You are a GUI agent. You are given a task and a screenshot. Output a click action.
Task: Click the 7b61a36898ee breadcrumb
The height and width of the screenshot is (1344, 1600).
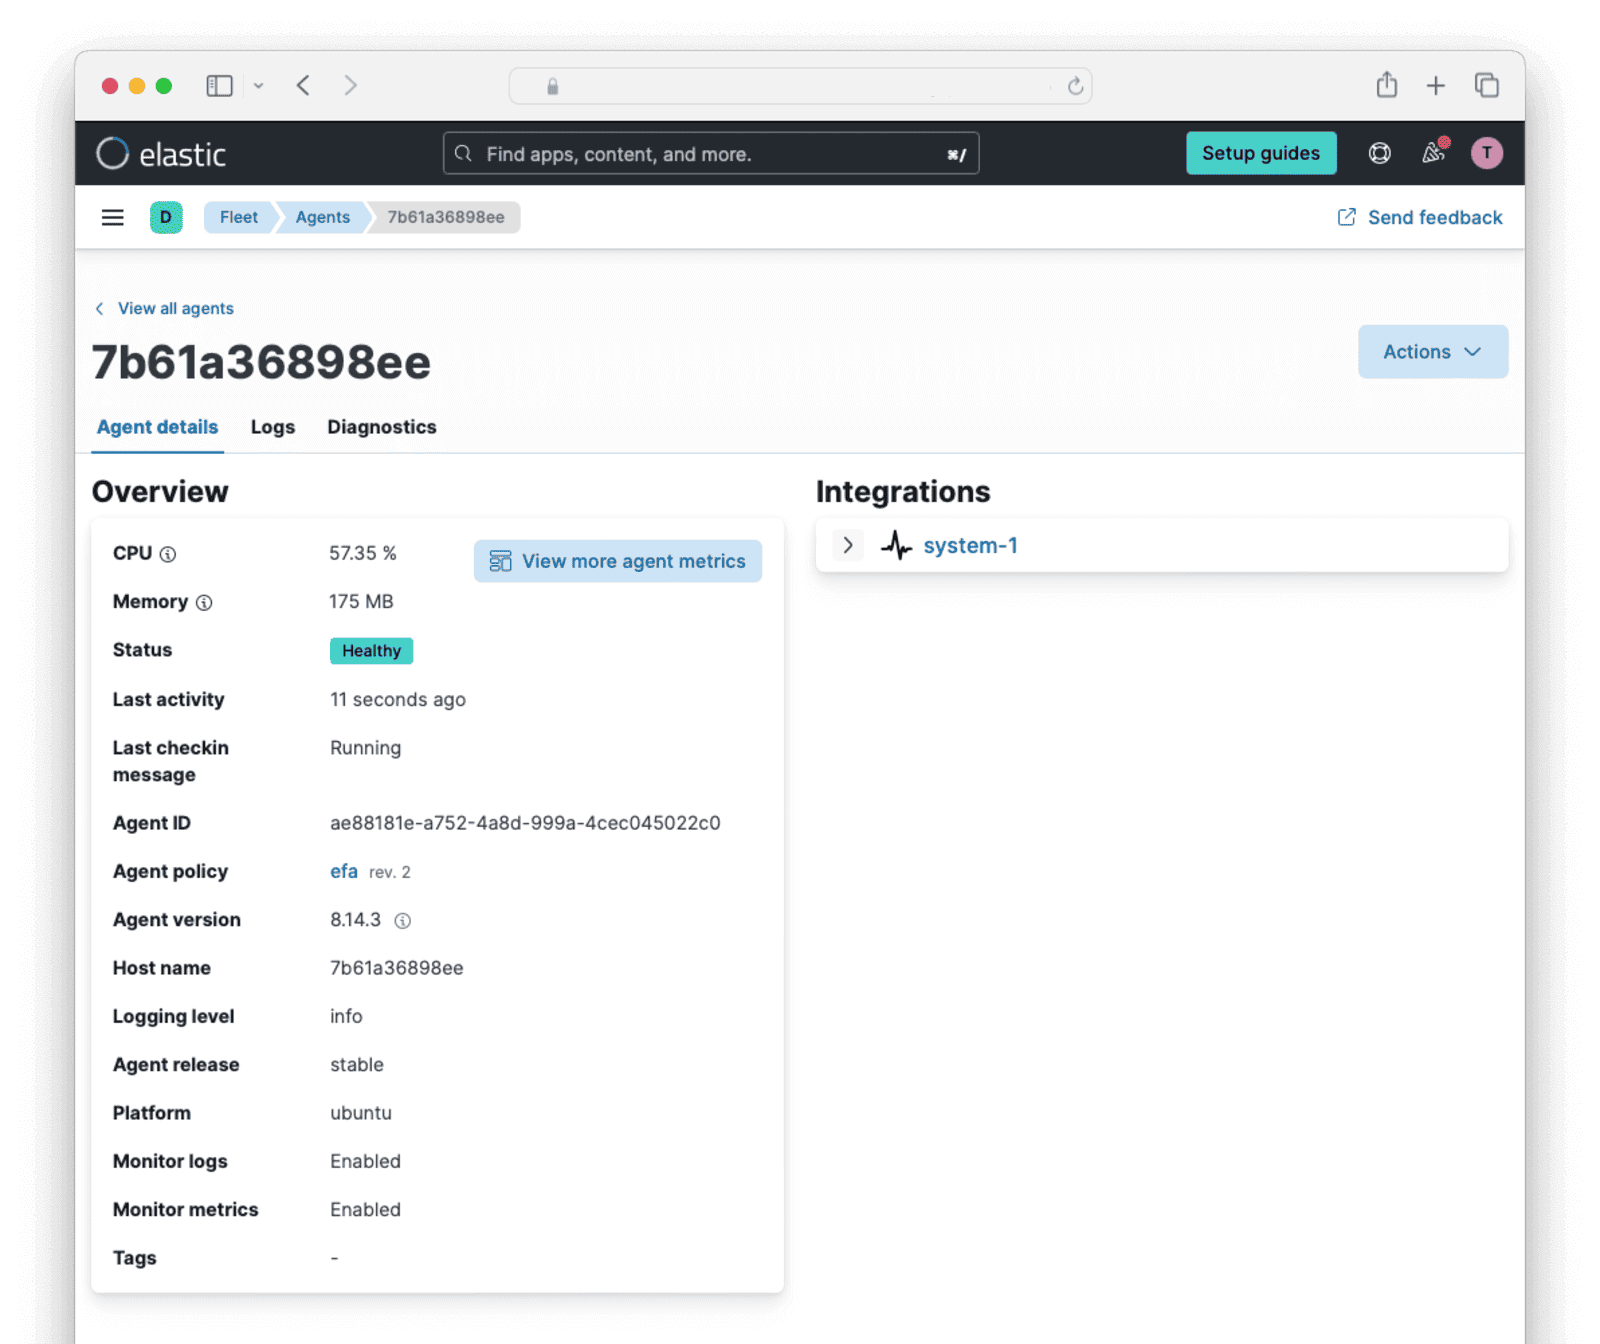coord(446,217)
